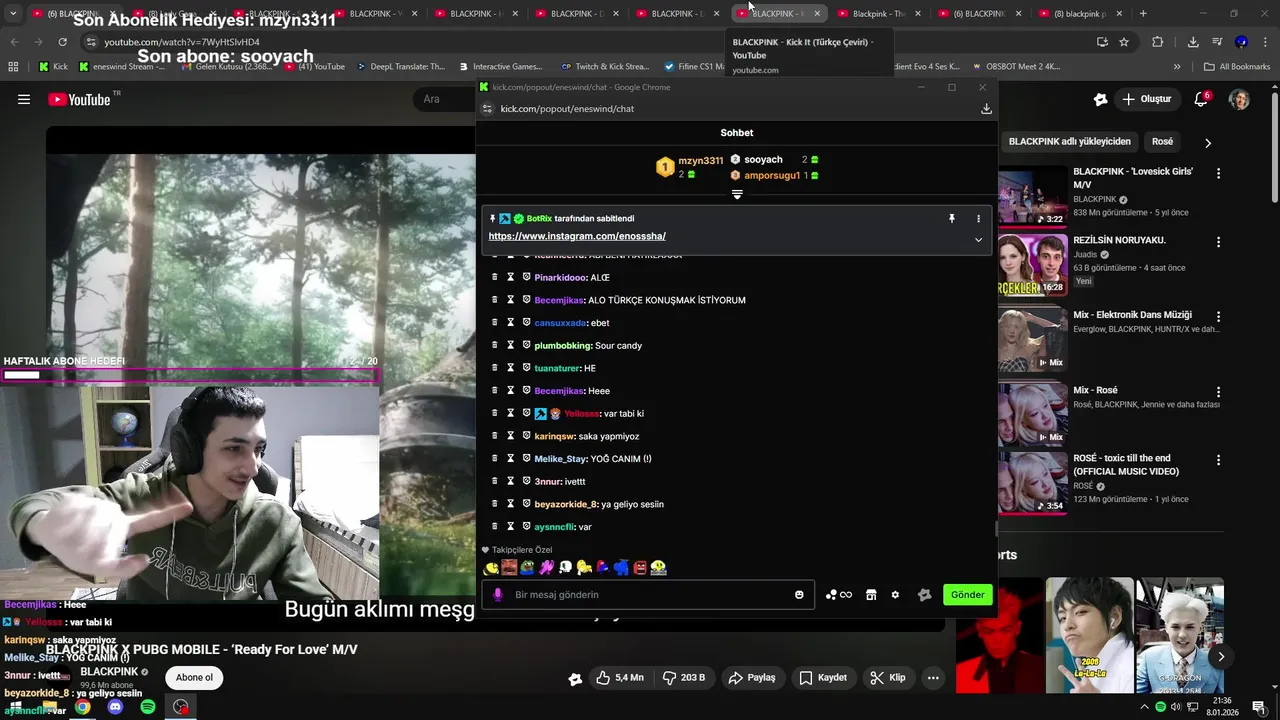Click the microphone icon in chat box

(x=498, y=595)
